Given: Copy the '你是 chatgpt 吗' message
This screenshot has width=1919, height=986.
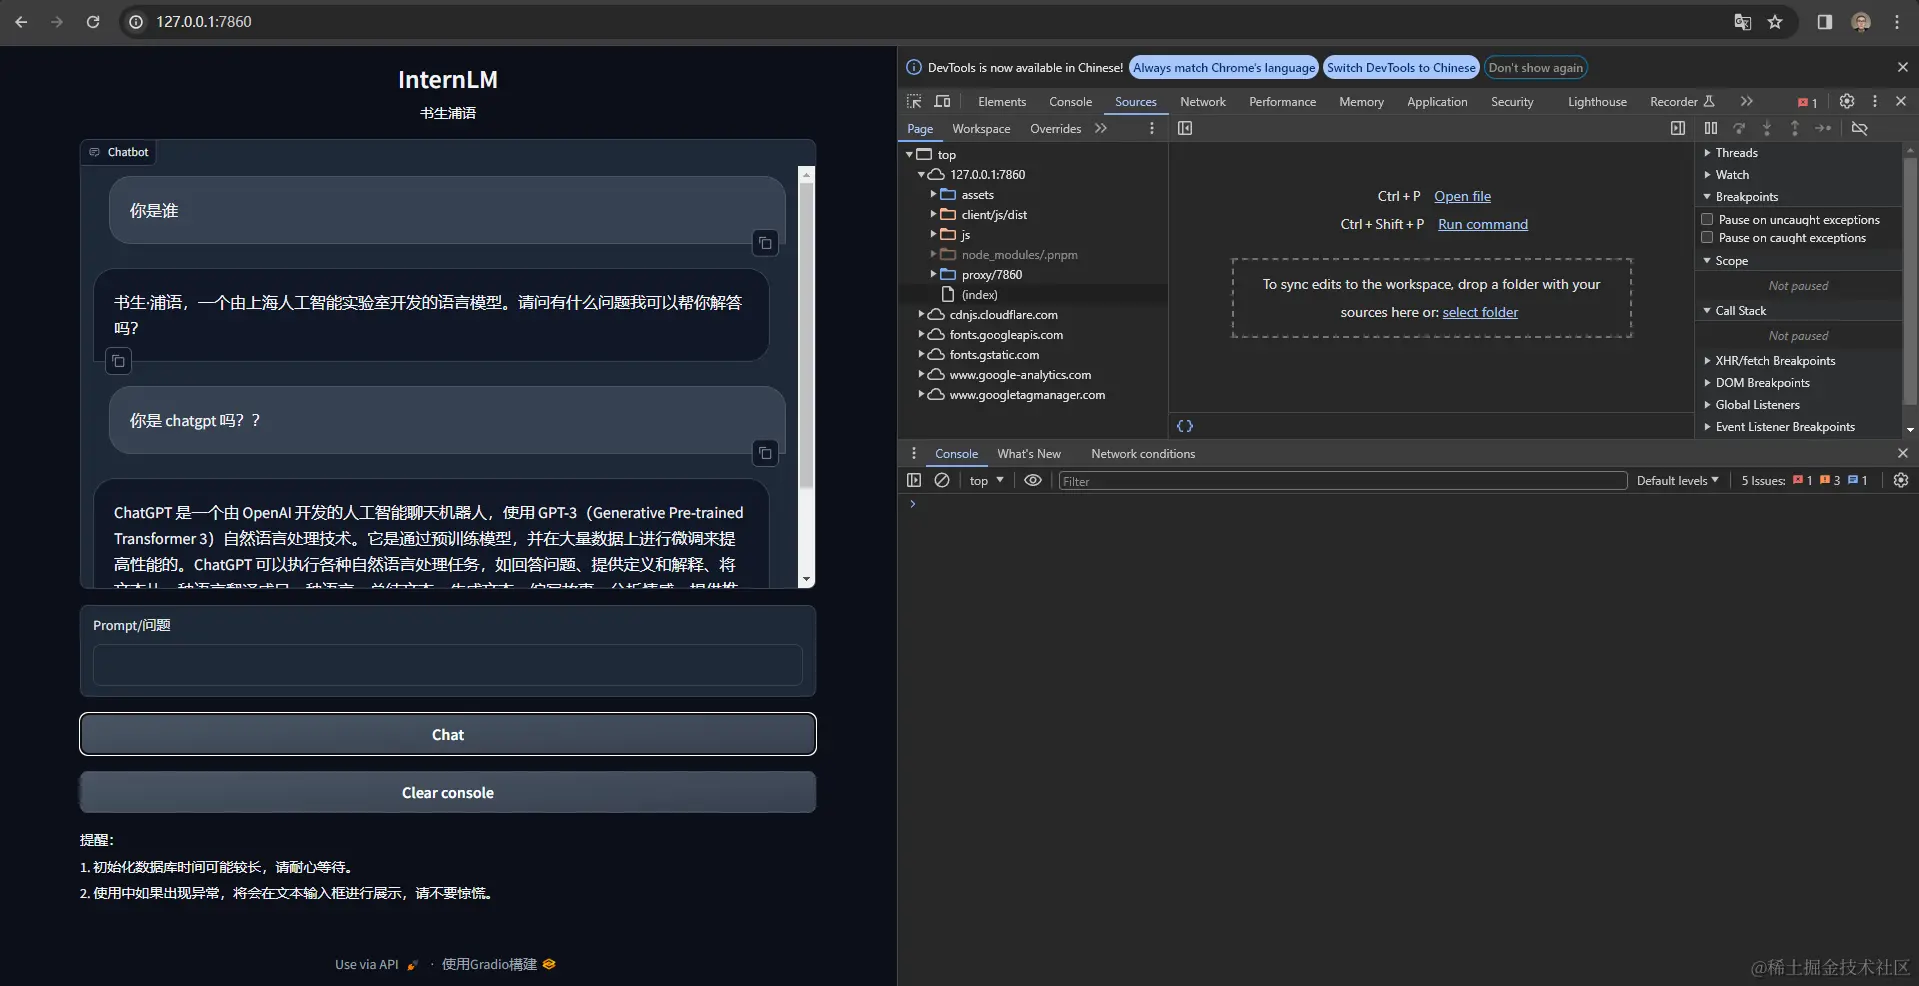Looking at the screenshot, I should 765,453.
